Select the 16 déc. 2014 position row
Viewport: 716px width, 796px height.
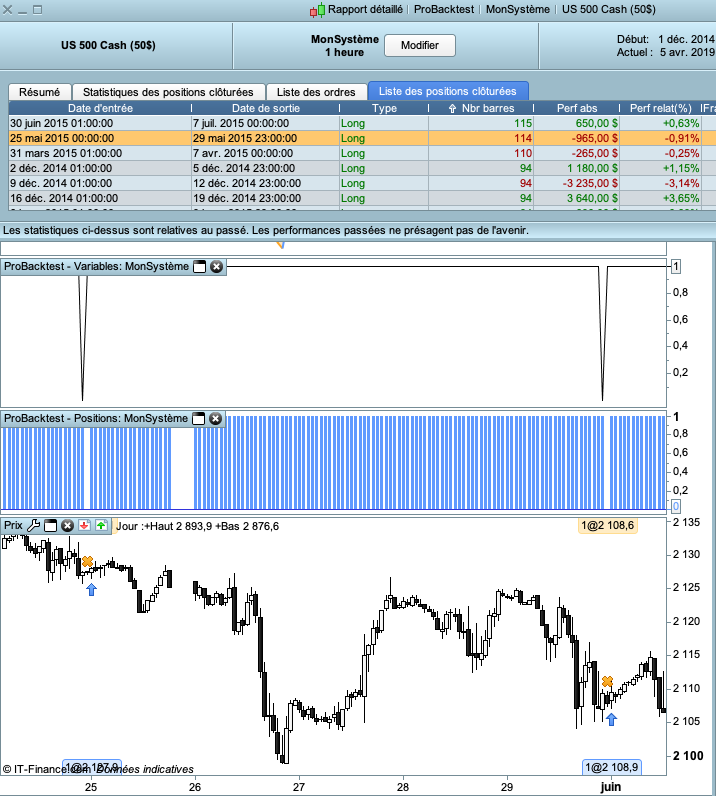(362, 198)
